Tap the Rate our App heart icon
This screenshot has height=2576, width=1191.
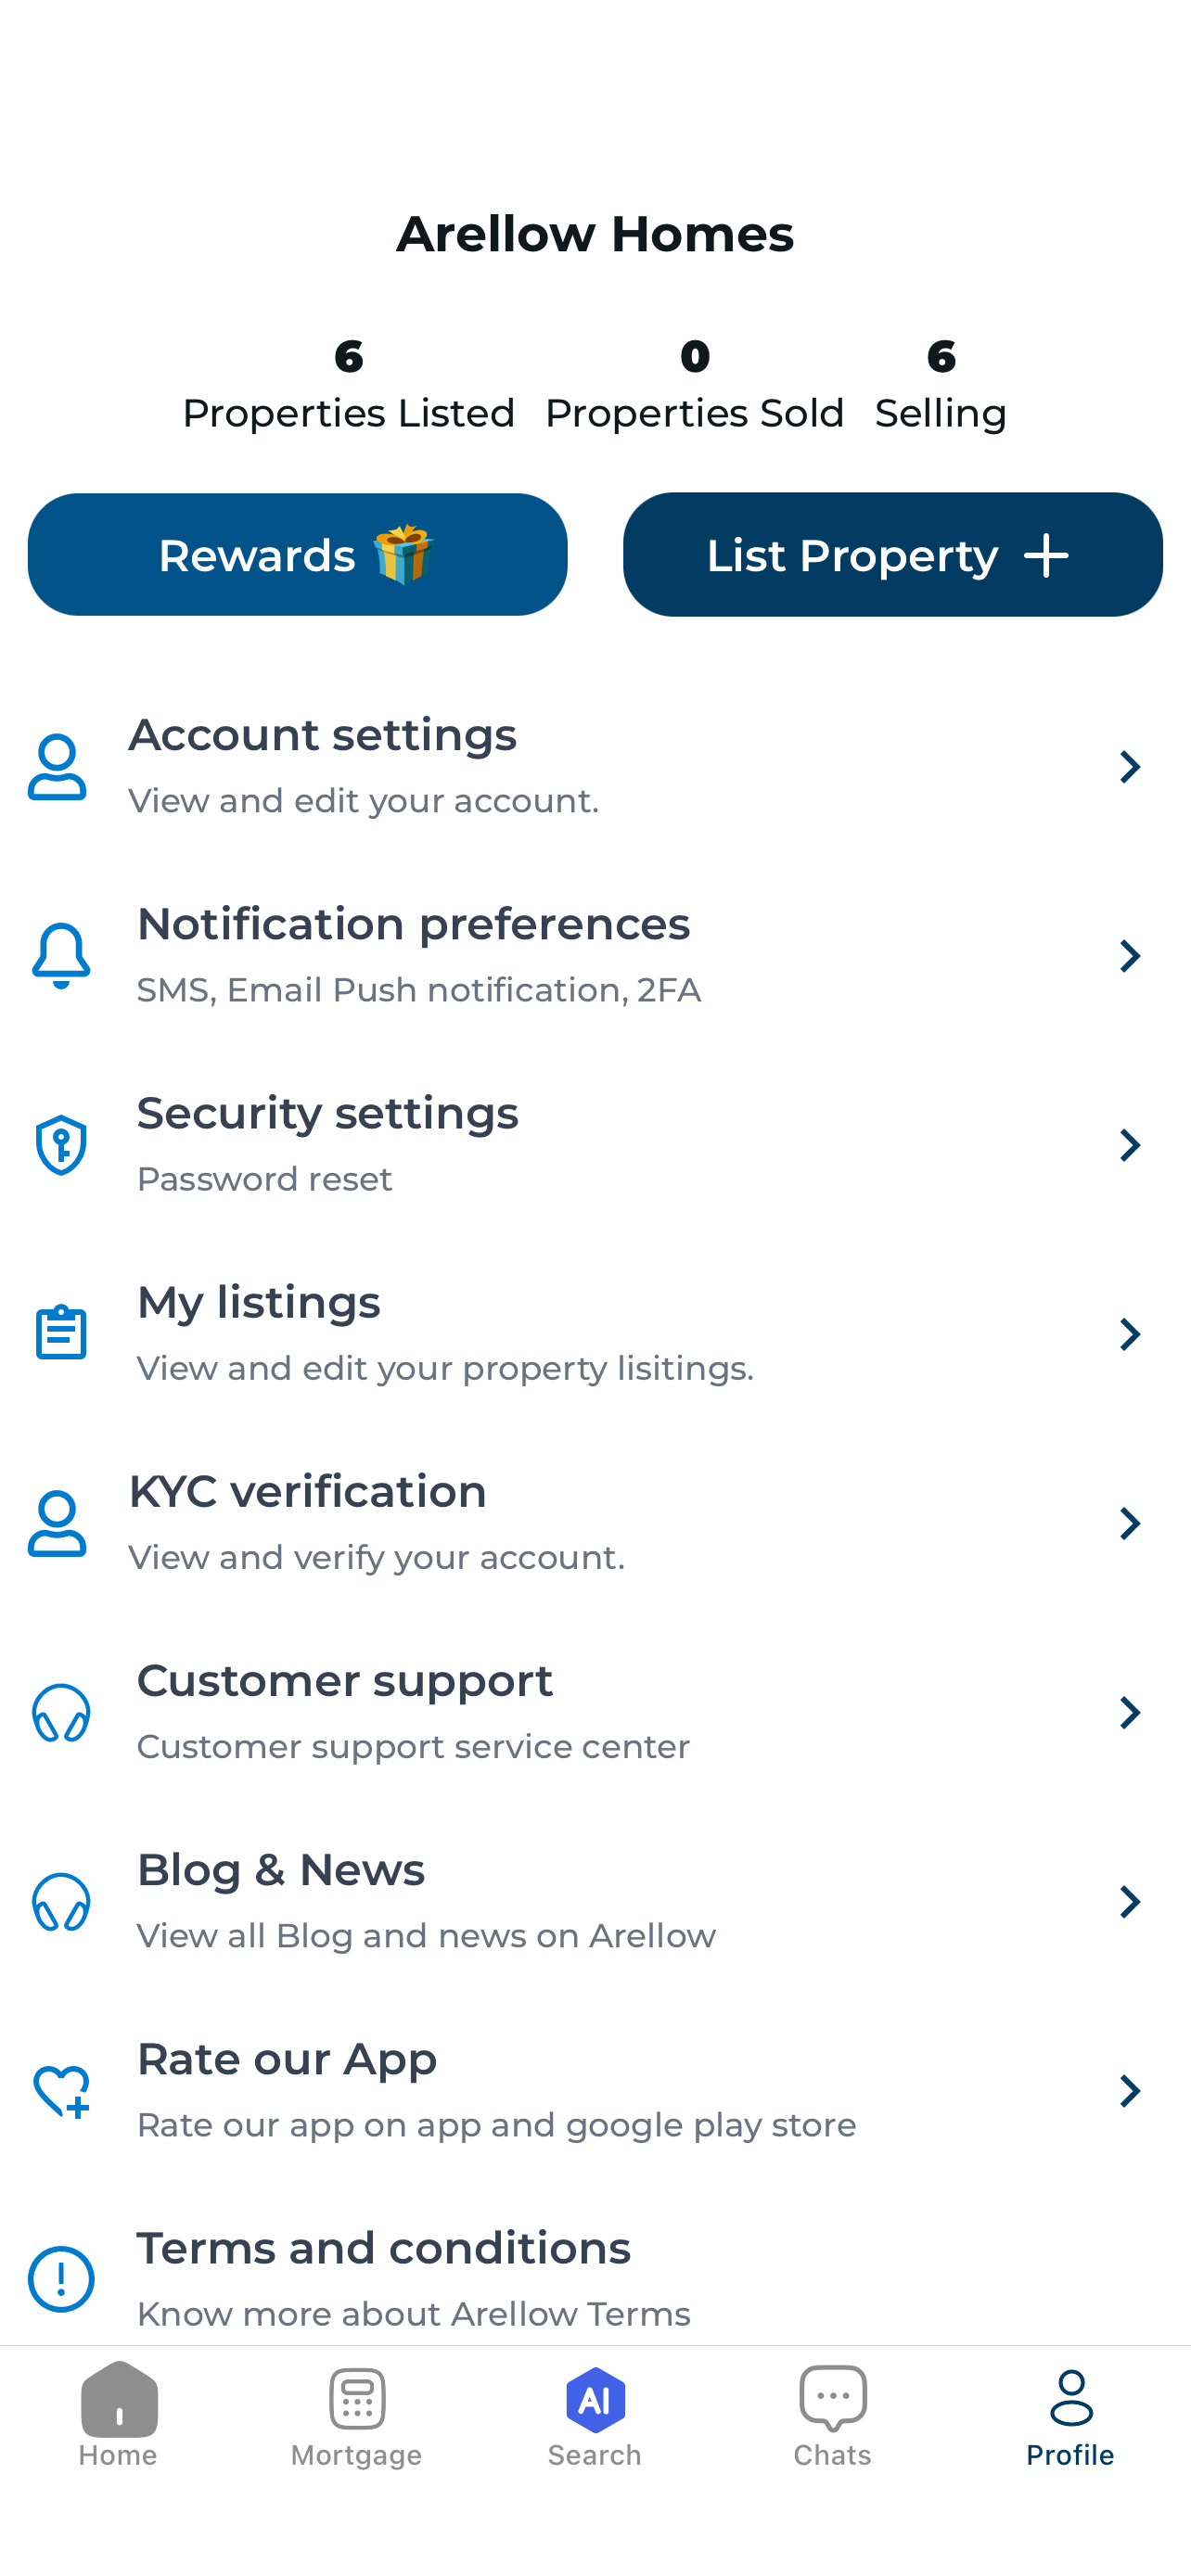coord(61,2091)
